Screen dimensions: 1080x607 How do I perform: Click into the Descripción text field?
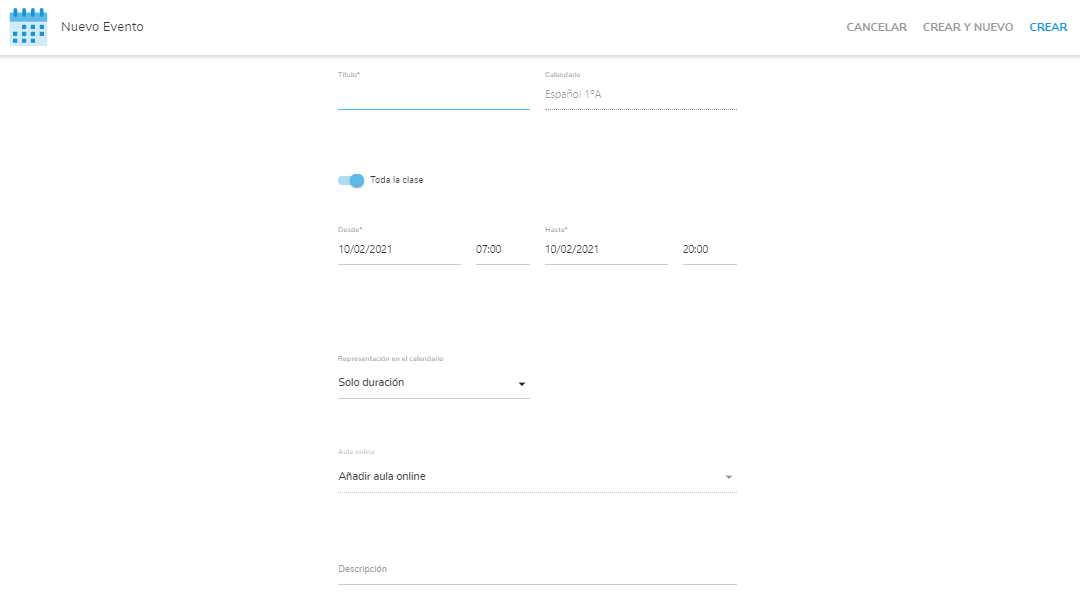537,570
